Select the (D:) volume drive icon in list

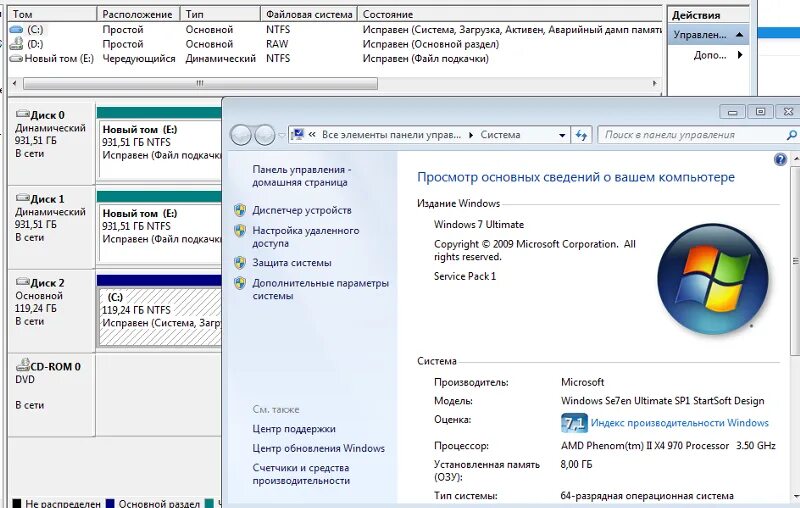(16, 44)
